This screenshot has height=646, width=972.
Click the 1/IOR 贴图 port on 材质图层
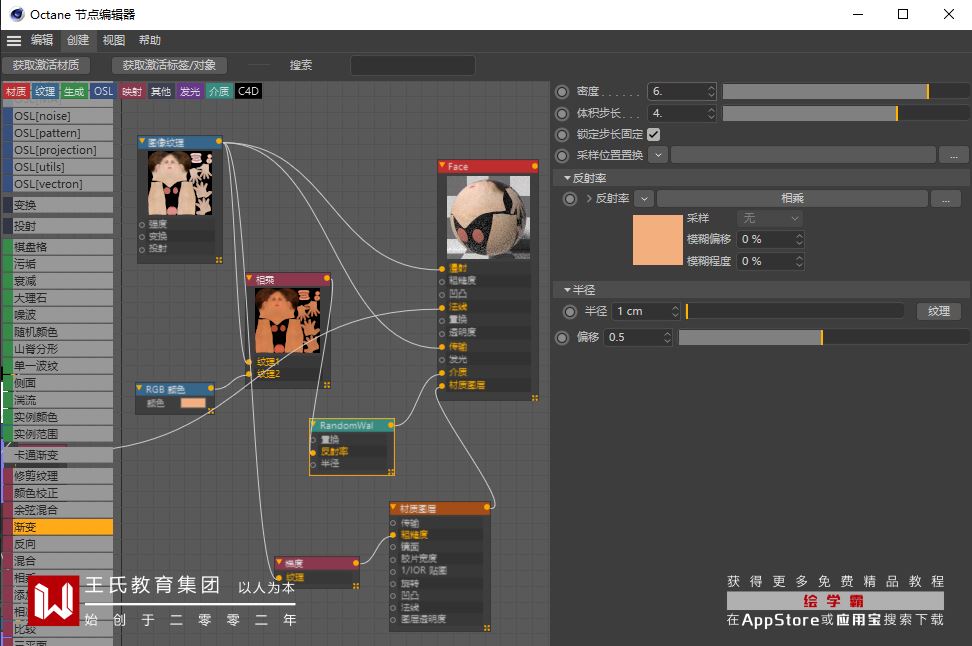(393, 571)
